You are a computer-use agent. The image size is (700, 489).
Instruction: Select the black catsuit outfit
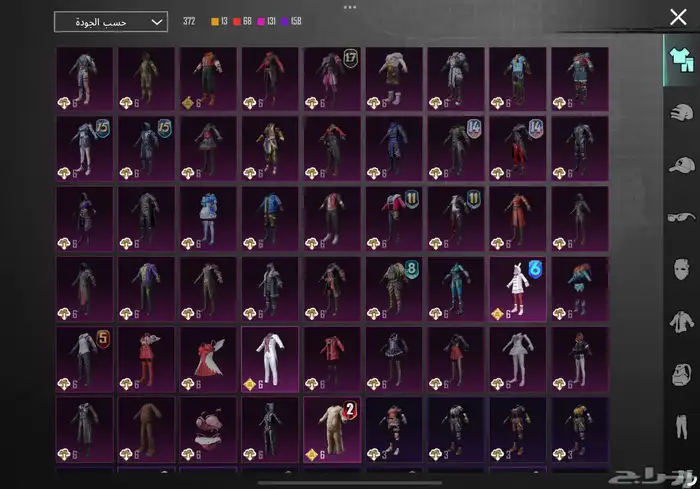pyautogui.click(x=270, y=430)
